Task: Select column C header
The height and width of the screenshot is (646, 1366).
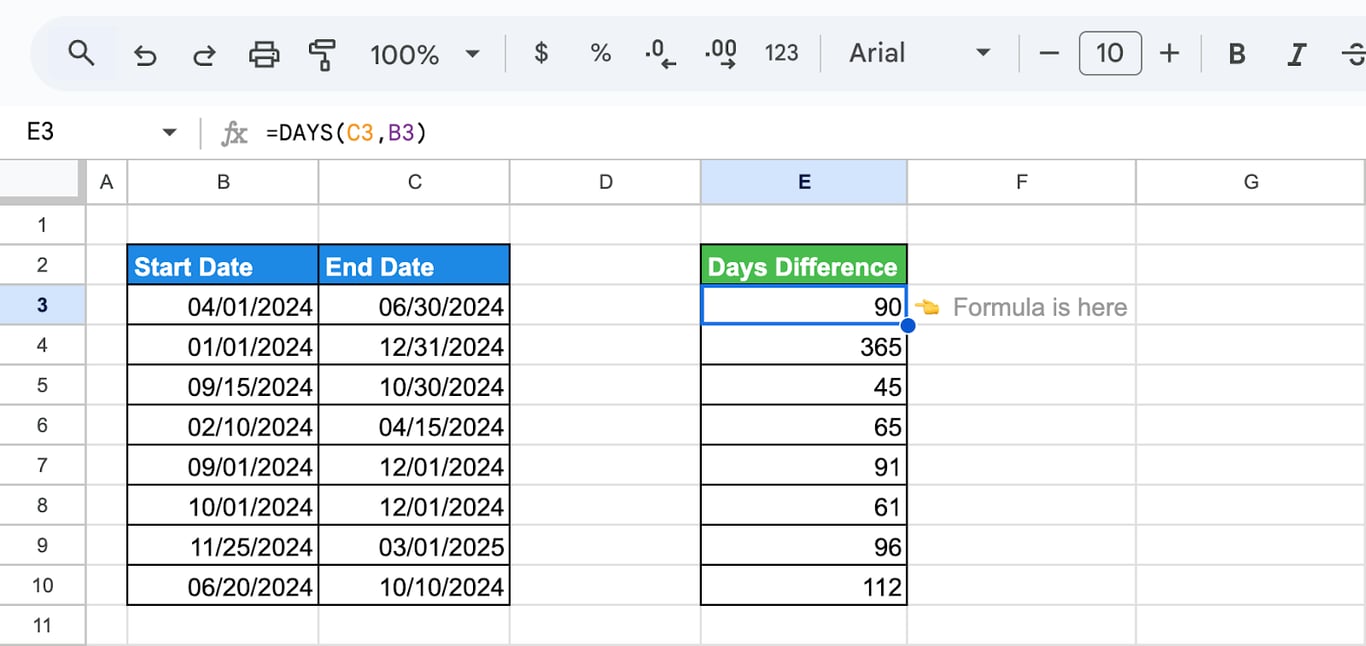Action: [414, 182]
